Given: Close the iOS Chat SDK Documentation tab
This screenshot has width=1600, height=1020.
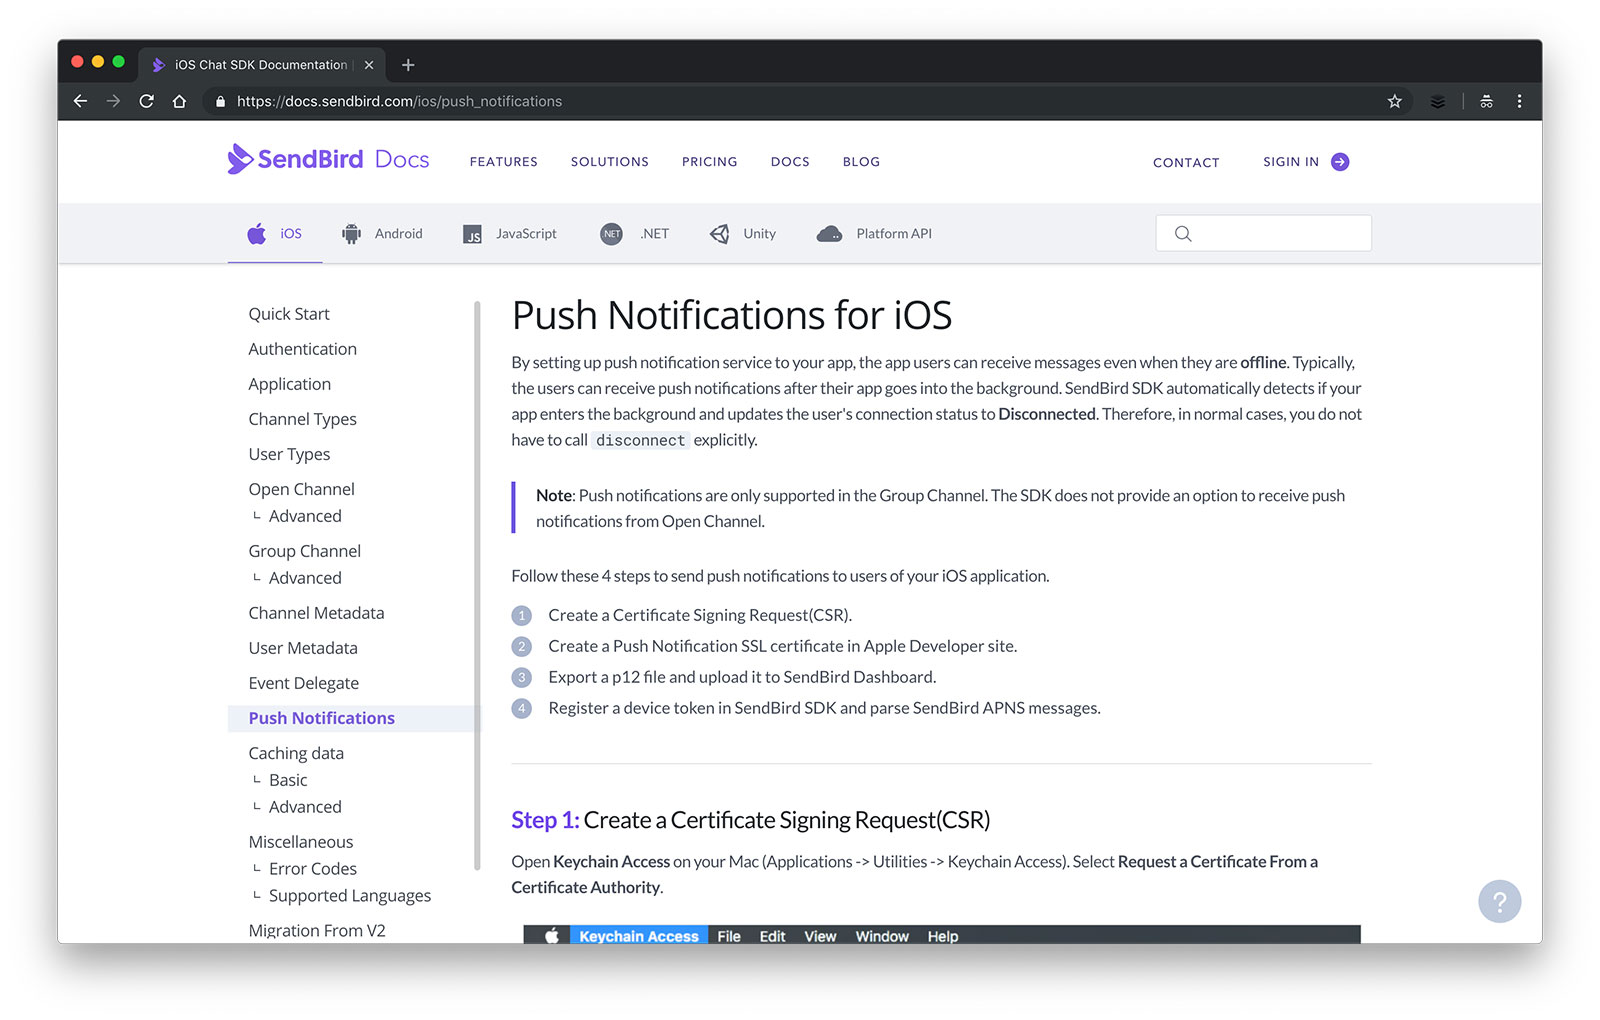Looking at the screenshot, I should (x=369, y=65).
